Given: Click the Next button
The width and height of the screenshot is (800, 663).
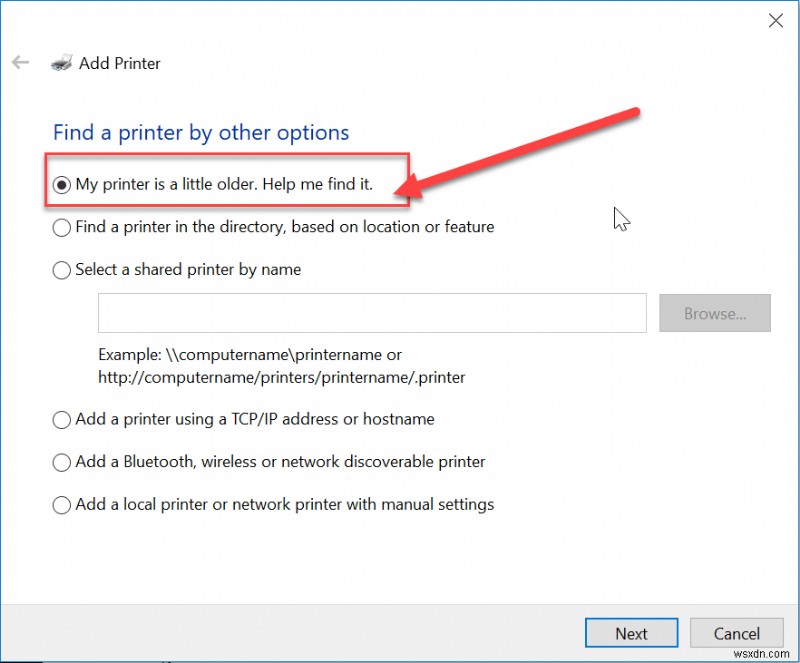Looking at the screenshot, I should click(631, 632).
